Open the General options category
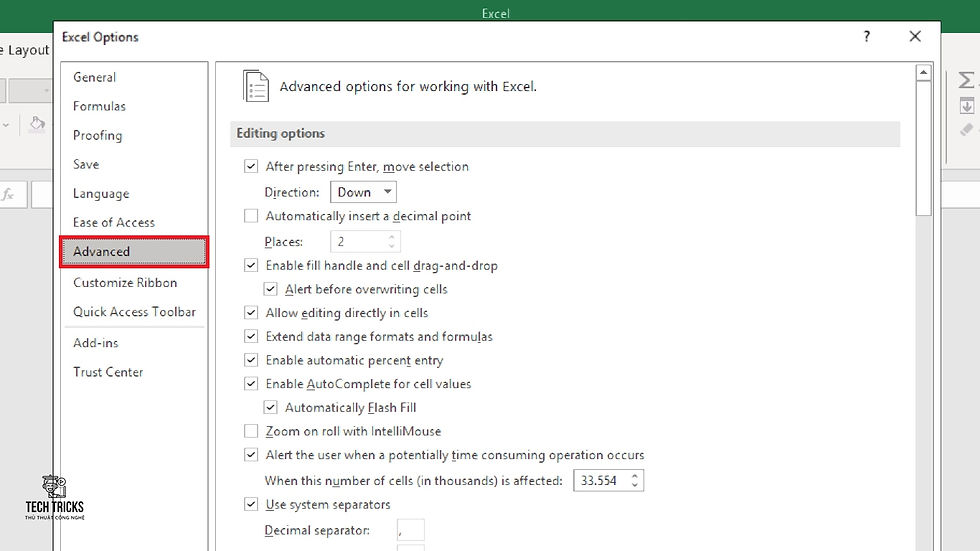Viewport: 980px width, 551px height. coord(94,77)
